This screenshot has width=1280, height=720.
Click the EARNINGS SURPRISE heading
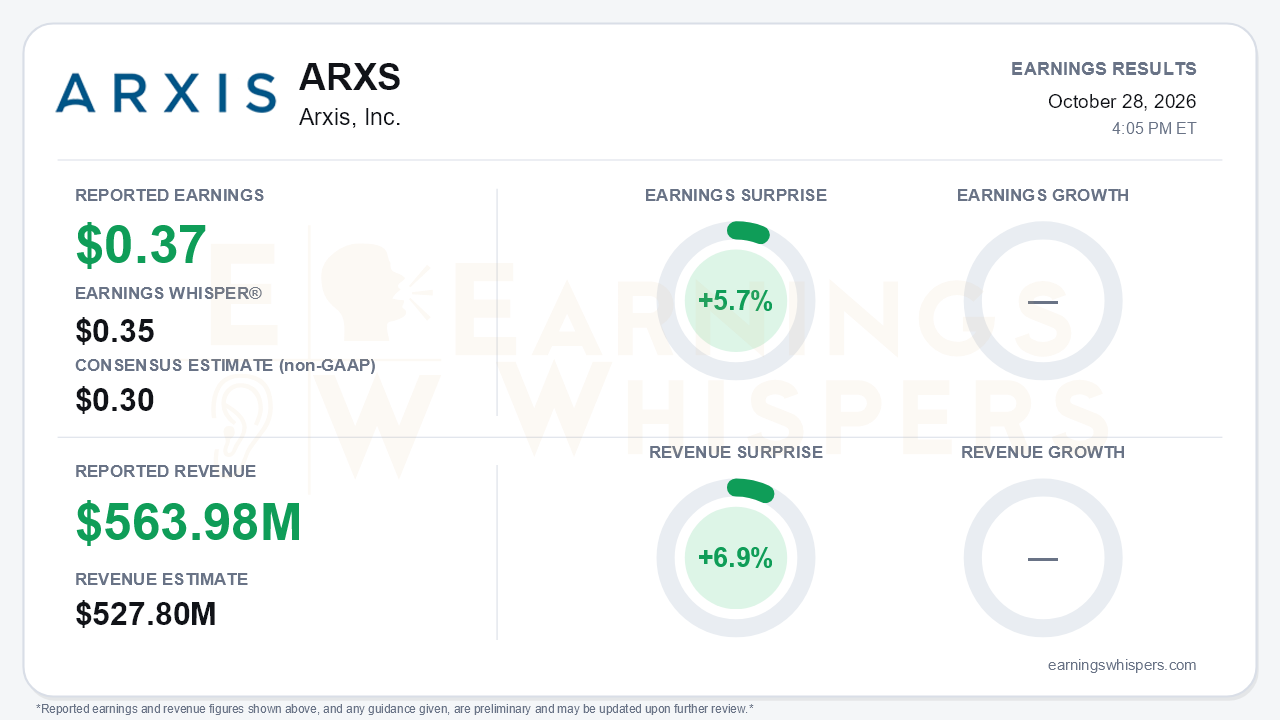736,195
